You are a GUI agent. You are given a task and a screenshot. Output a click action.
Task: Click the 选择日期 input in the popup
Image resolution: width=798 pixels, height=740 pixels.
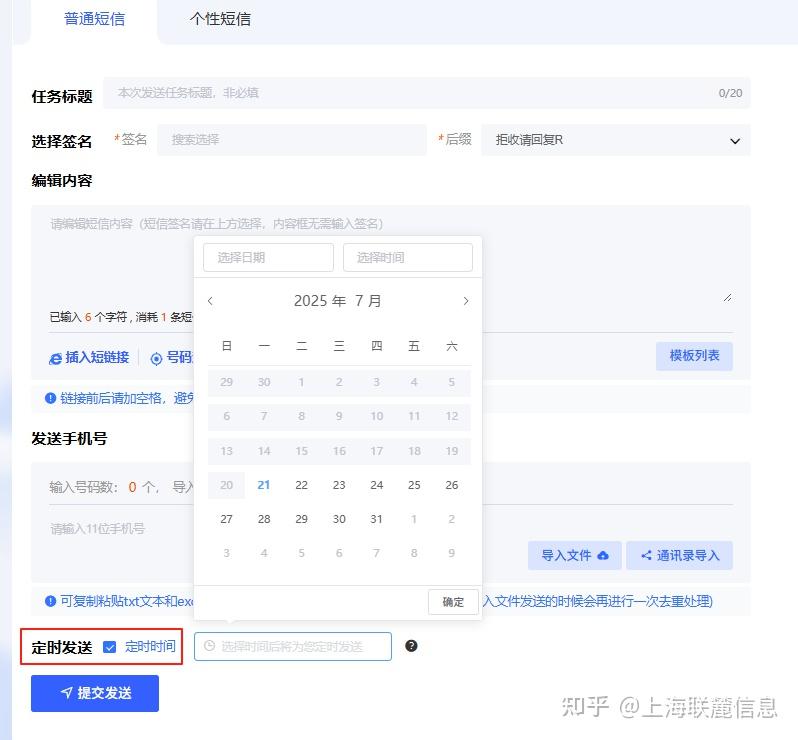pyautogui.click(x=268, y=258)
